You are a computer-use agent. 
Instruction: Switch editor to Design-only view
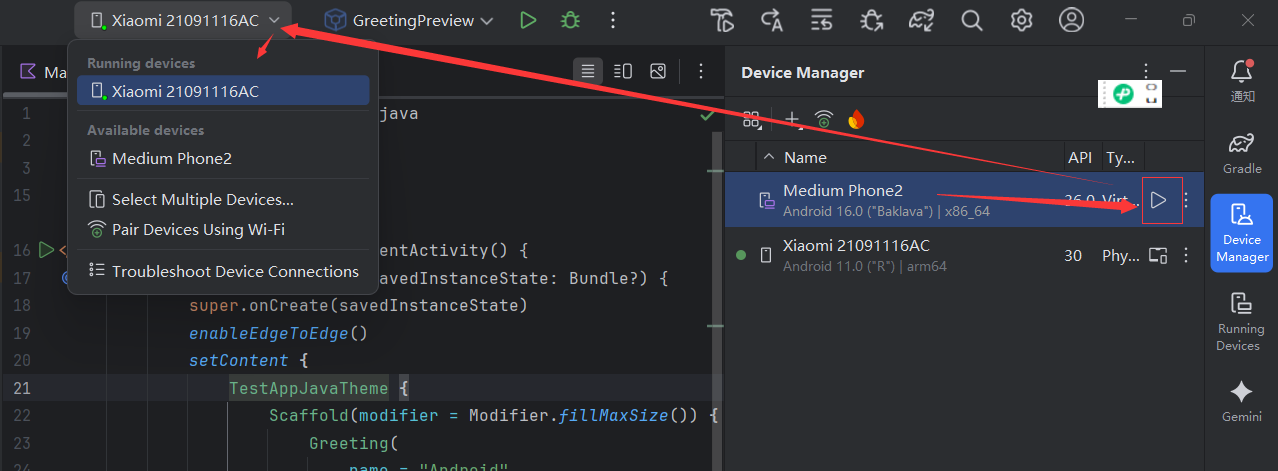click(658, 71)
